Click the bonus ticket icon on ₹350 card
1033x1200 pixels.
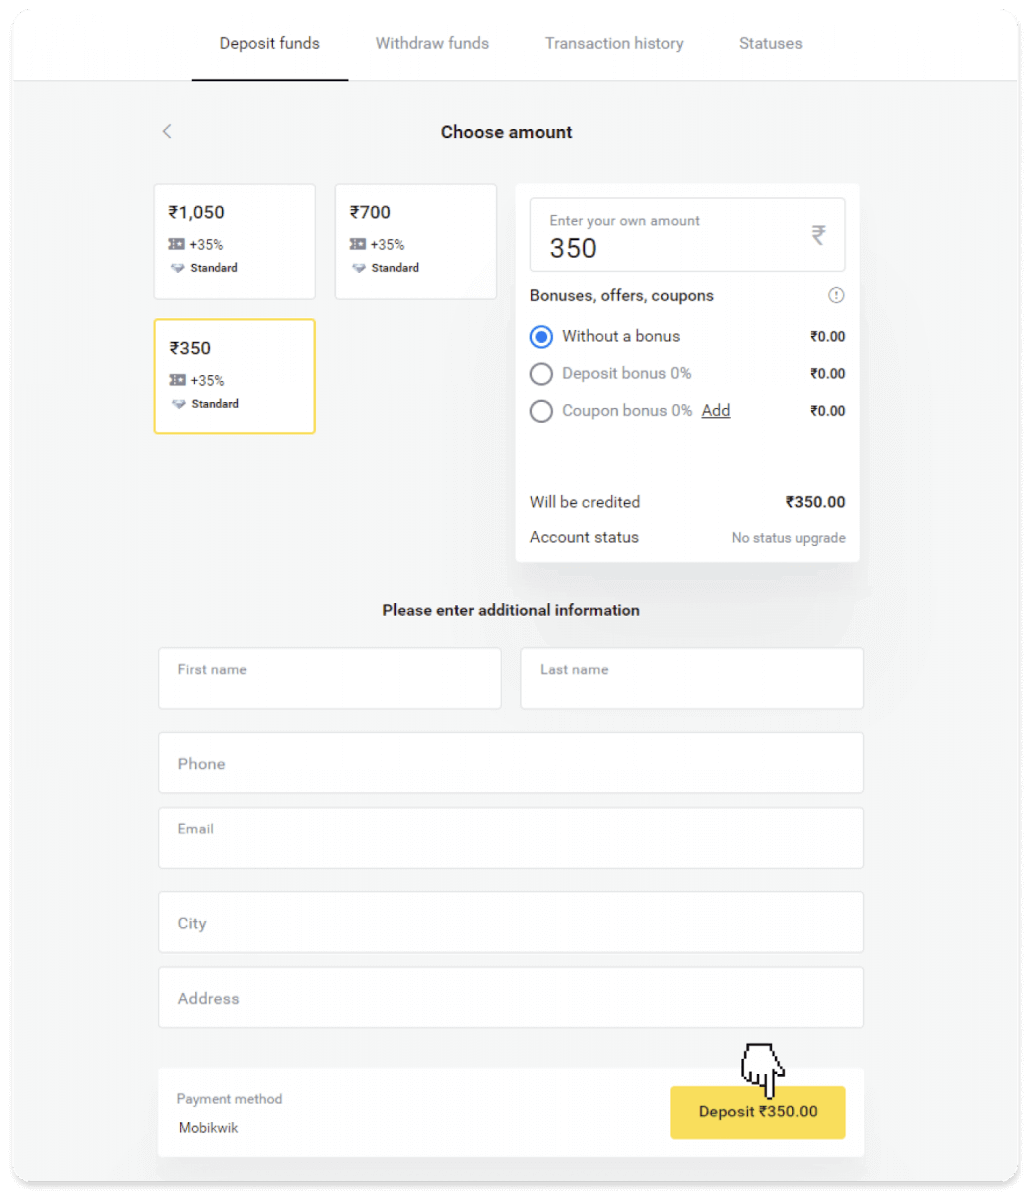177,380
